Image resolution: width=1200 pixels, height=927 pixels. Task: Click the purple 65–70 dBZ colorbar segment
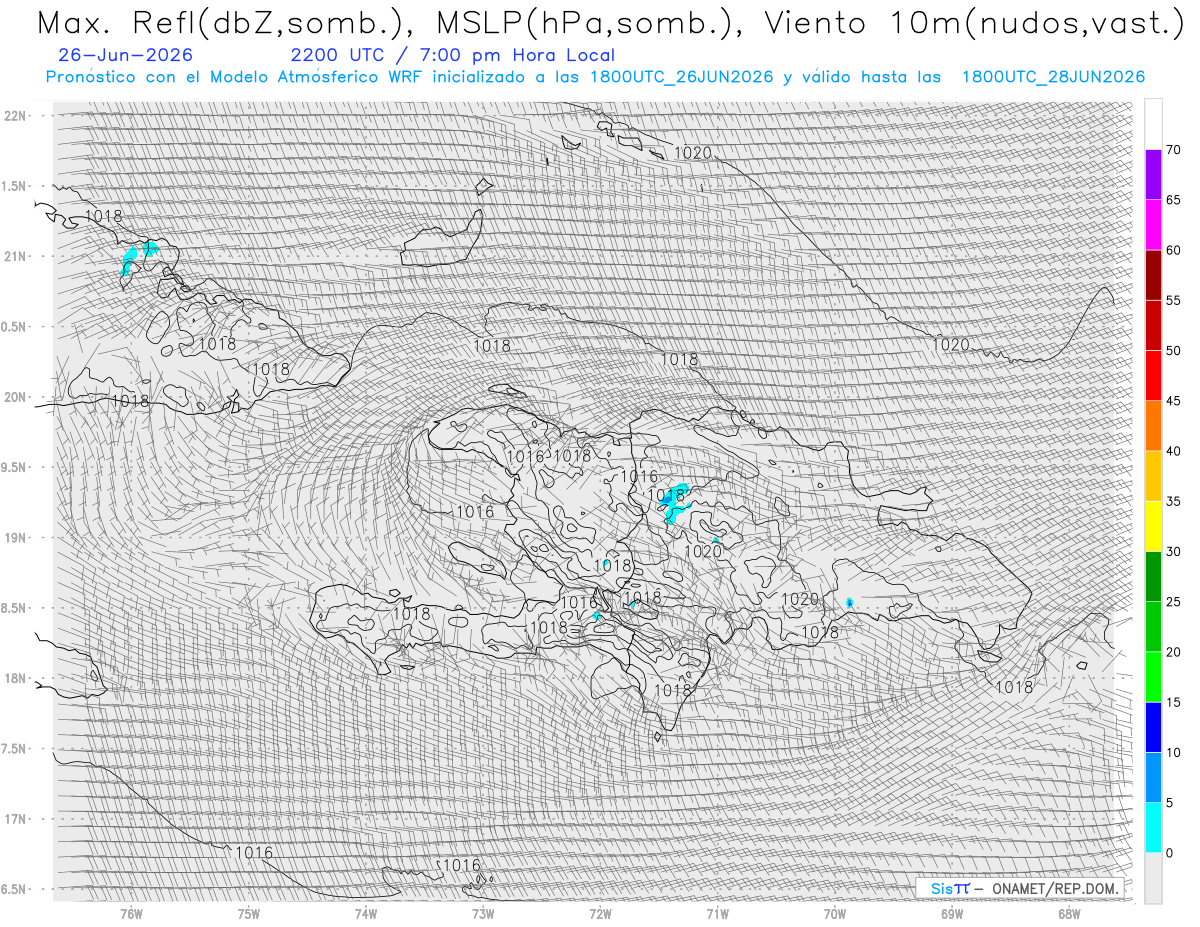coord(1153,175)
